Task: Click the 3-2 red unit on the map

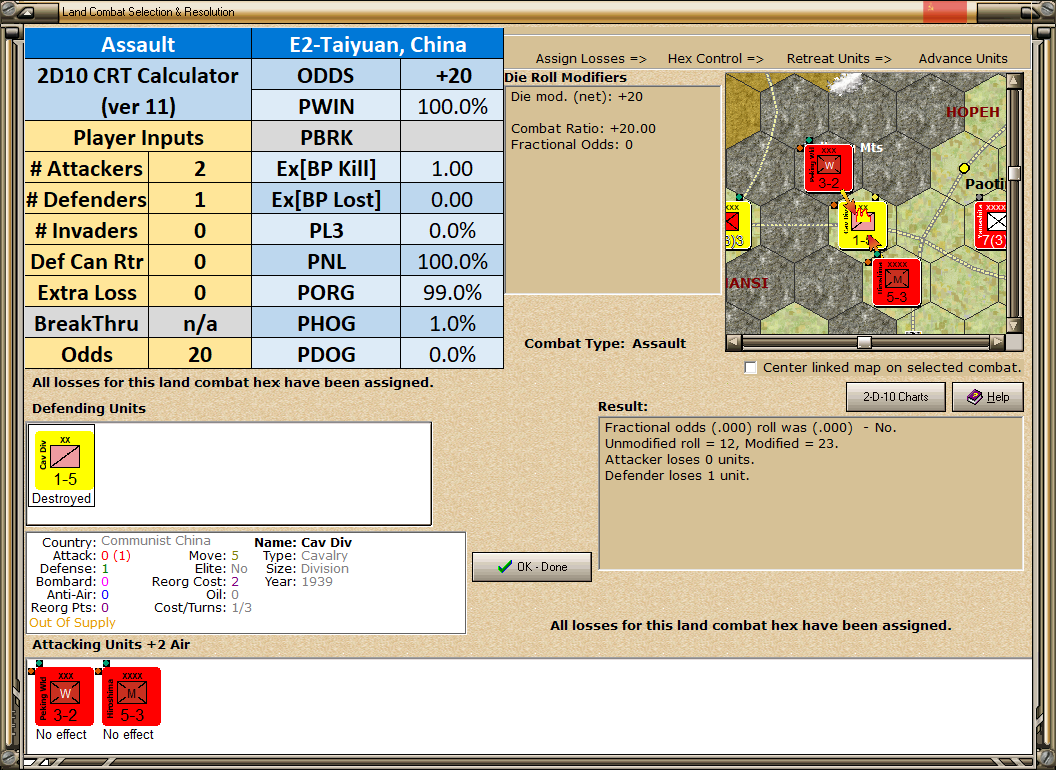Action: click(x=829, y=168)
